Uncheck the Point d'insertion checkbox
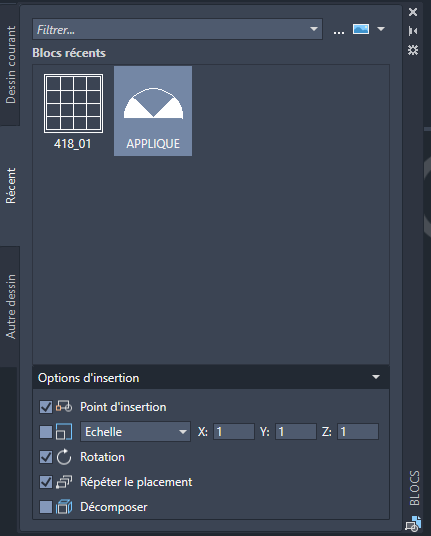 (46, 407)
